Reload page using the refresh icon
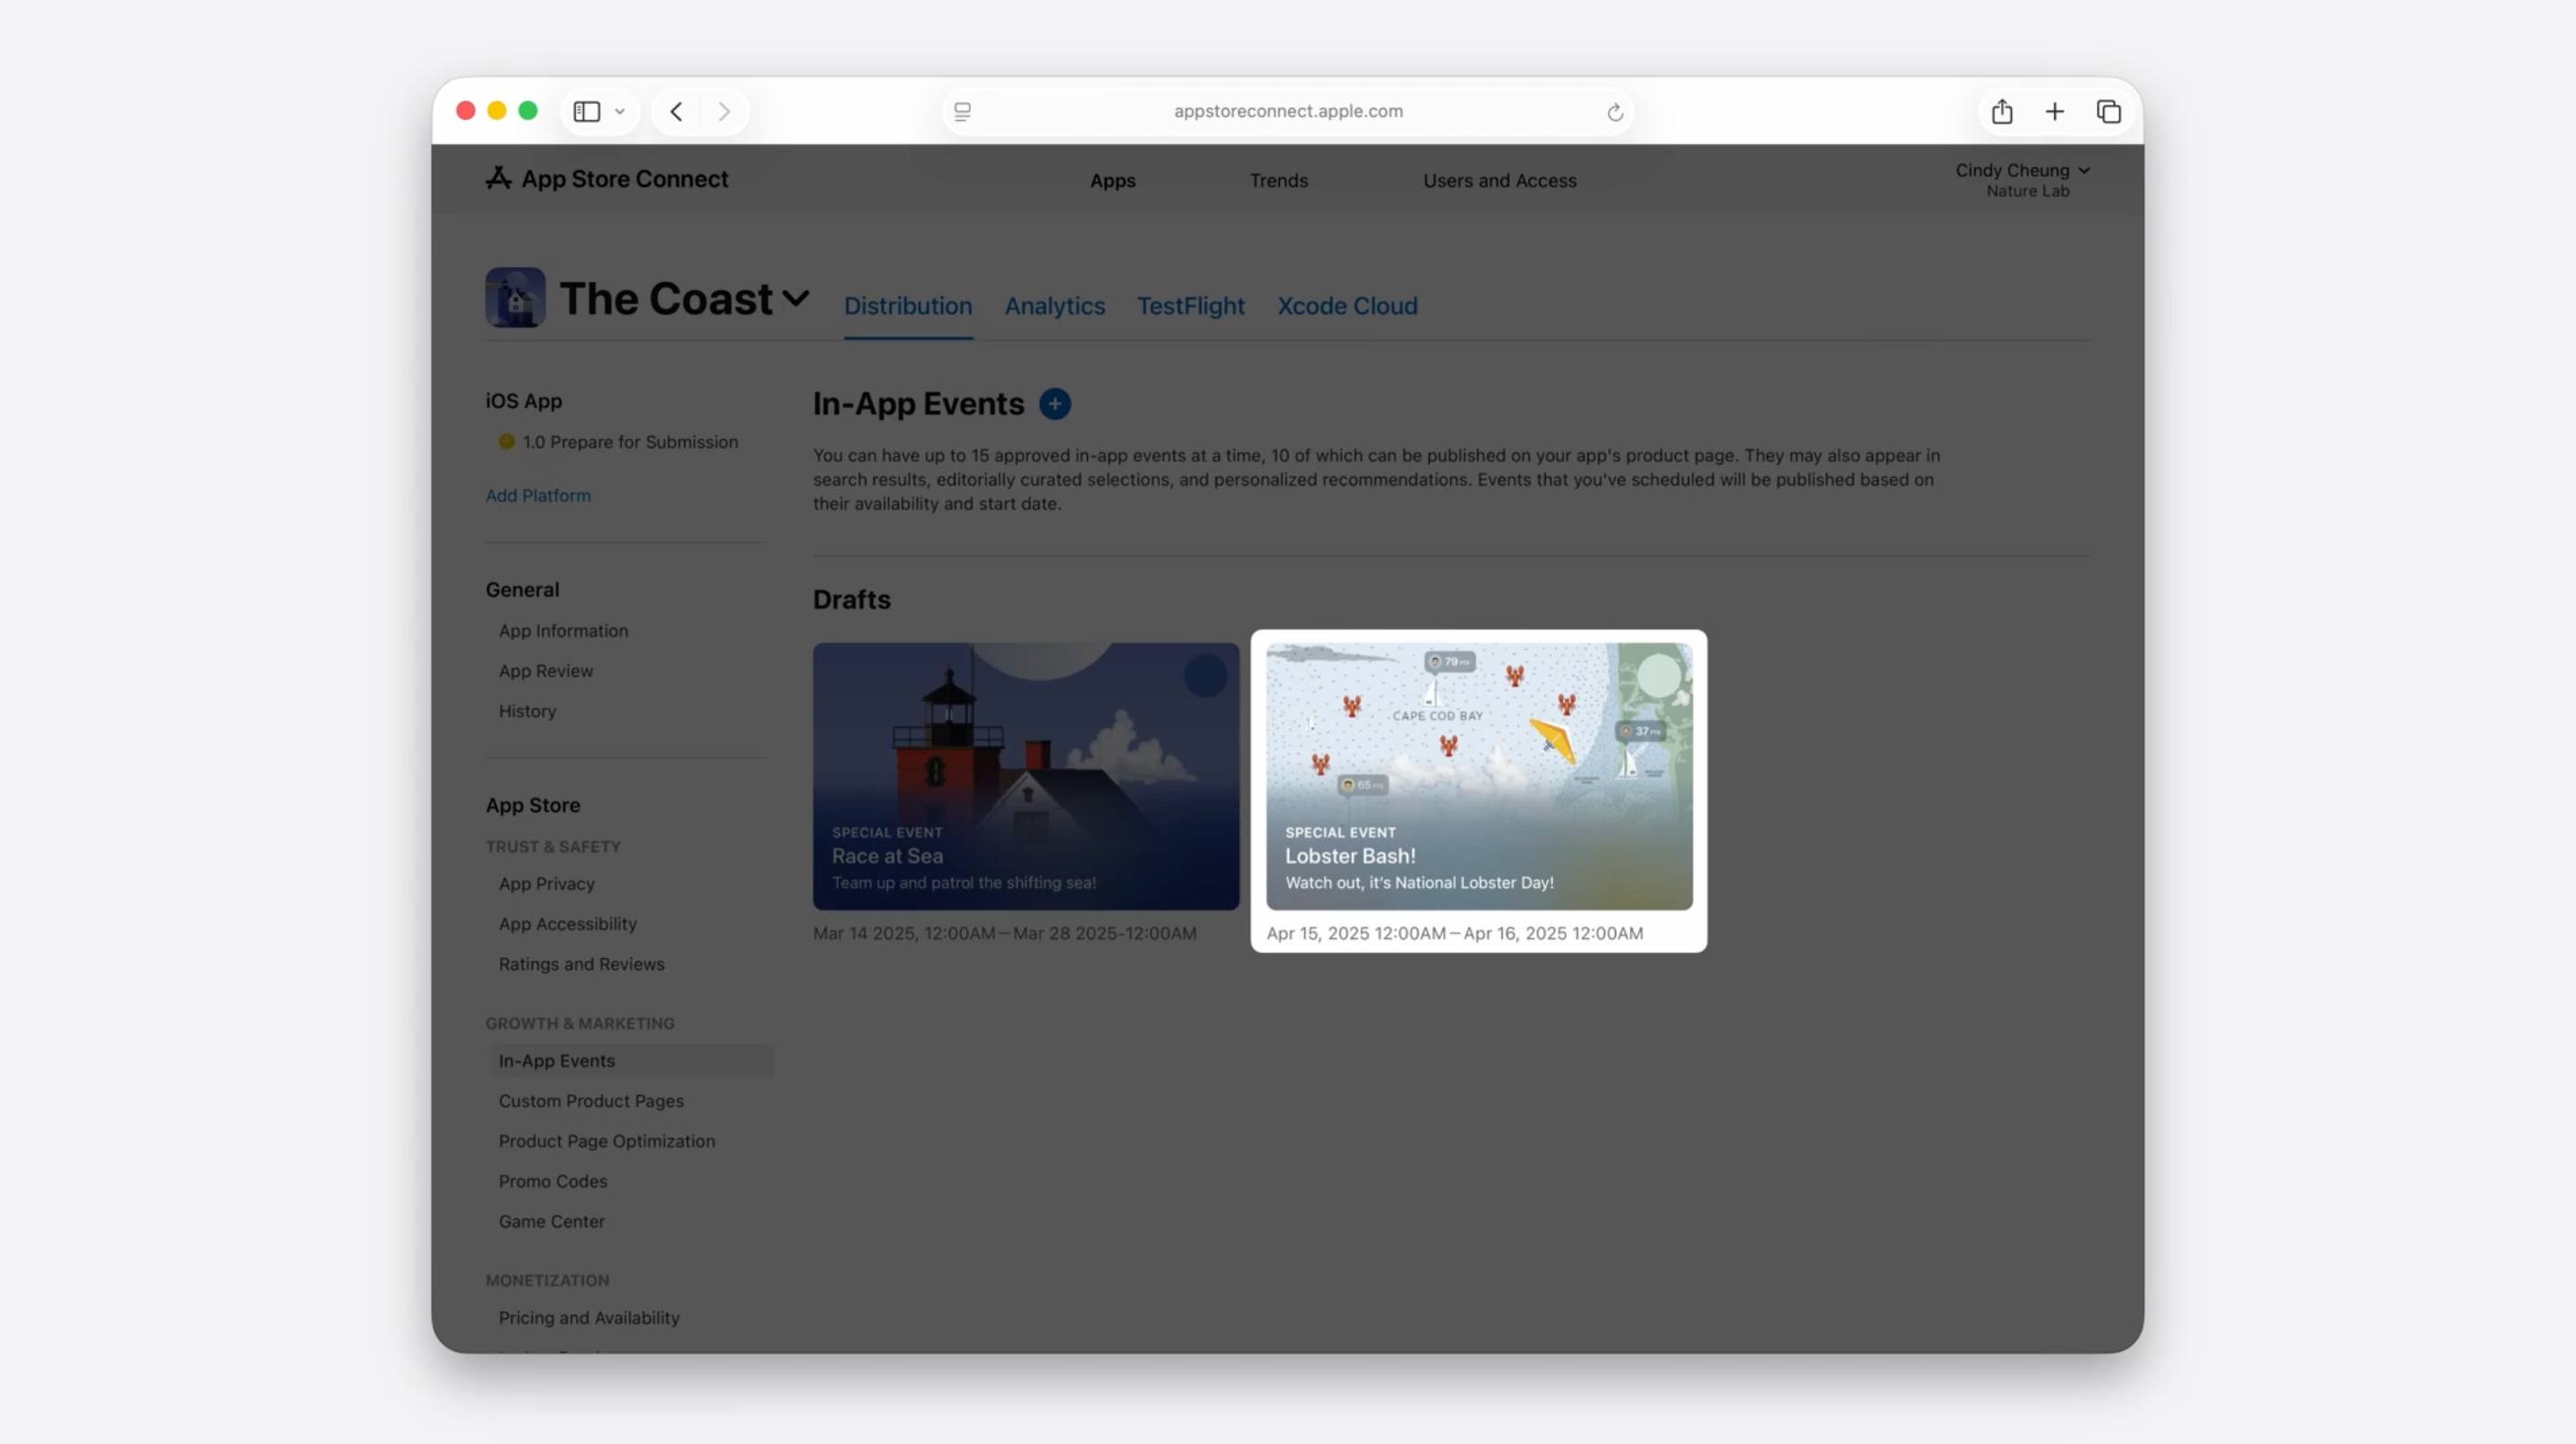Screen dimensions: 2576x1444 coord(1614,112)
